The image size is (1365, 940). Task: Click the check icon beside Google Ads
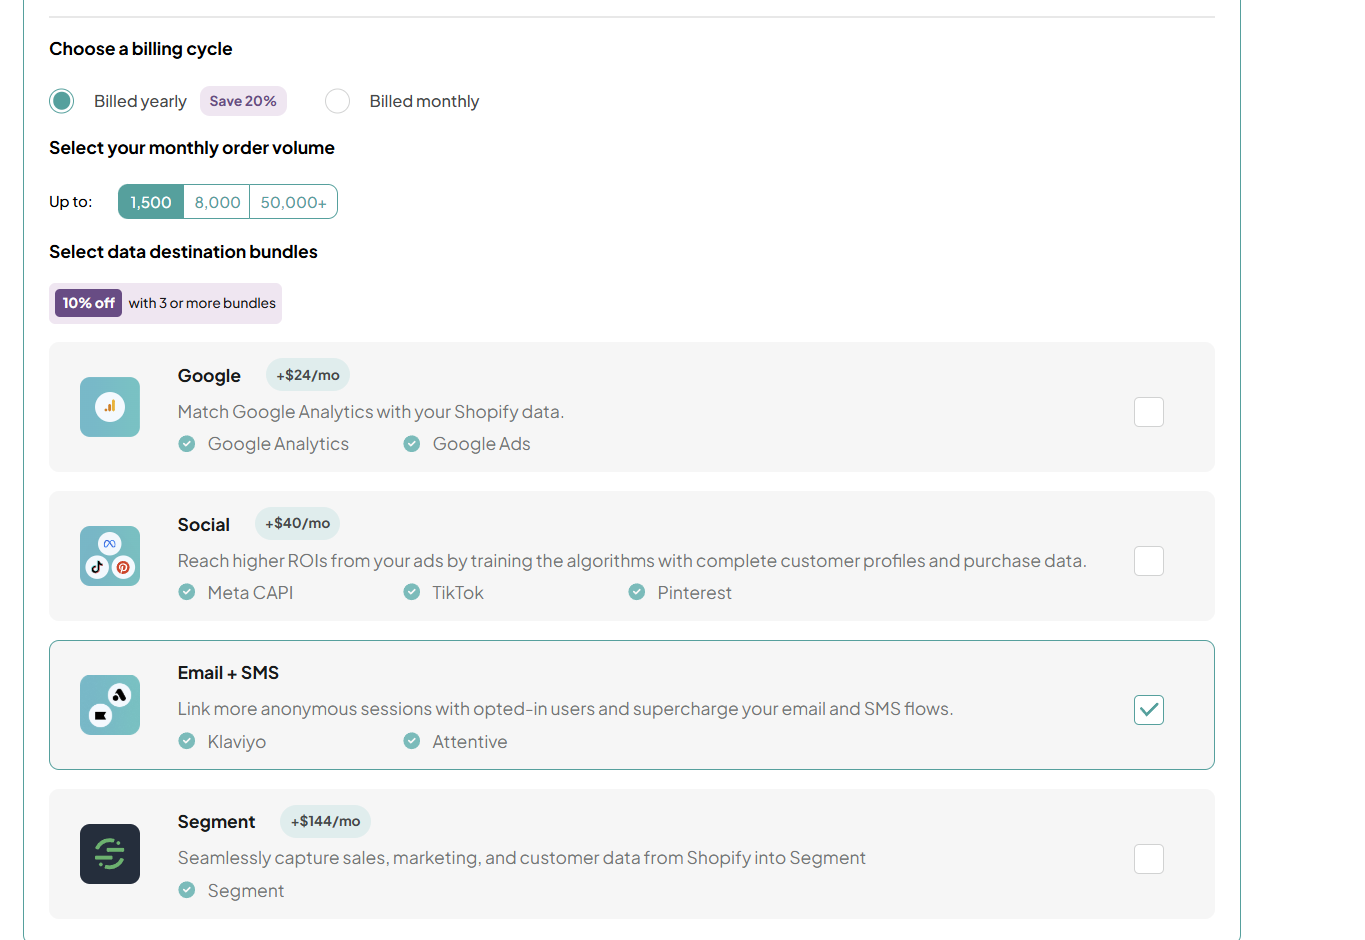click(412, 444)
